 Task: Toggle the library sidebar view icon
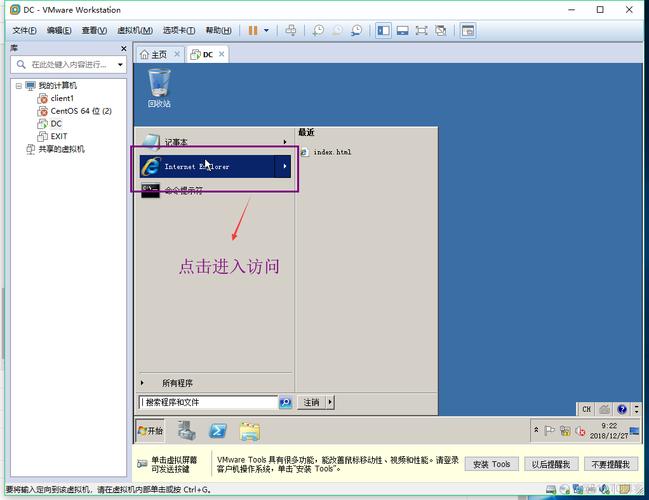(x=383, y=31)
